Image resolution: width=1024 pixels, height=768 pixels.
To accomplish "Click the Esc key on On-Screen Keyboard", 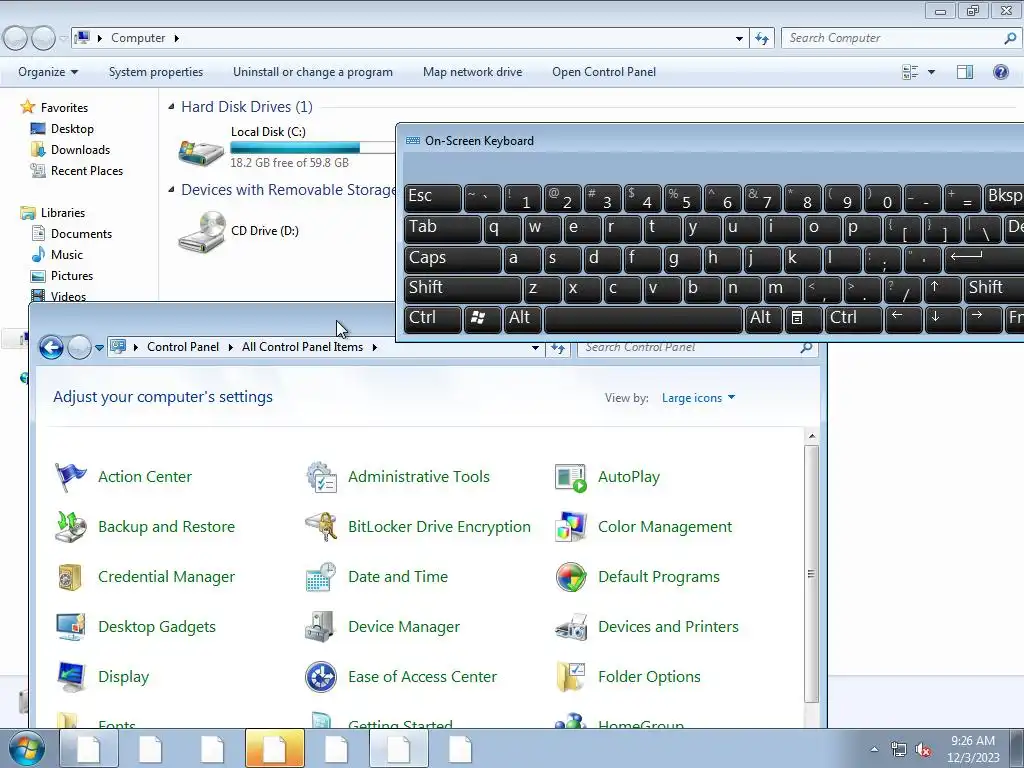I will click(432, 198).
